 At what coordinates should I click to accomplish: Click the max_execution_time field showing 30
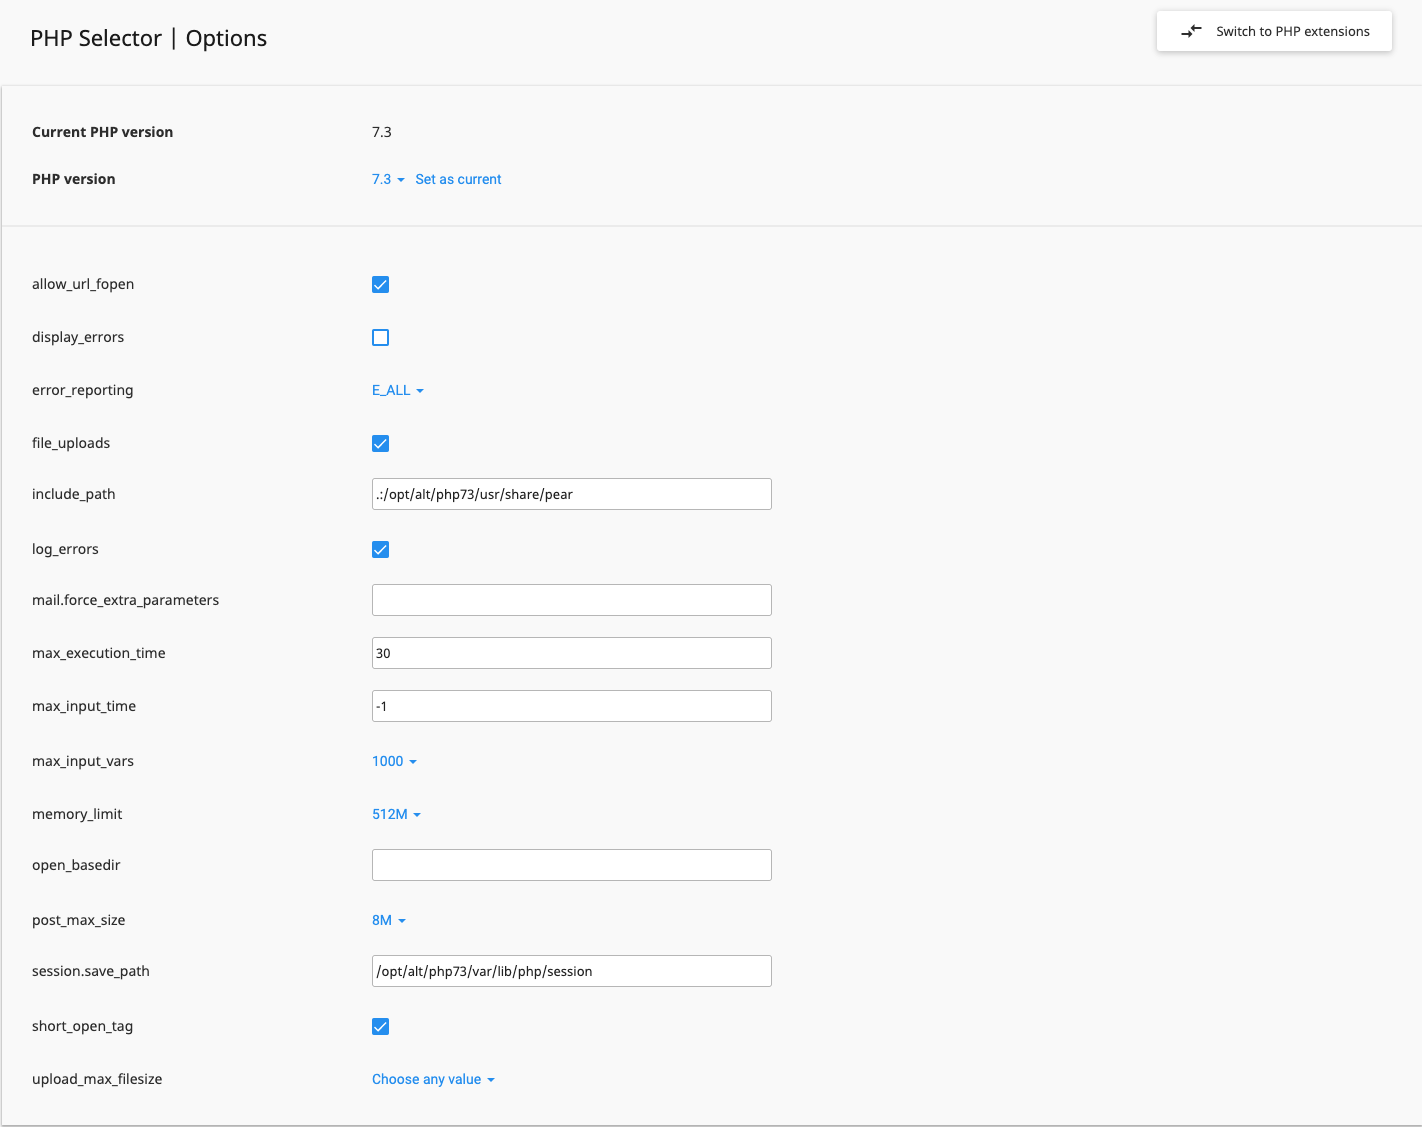(x=572, y=653)
